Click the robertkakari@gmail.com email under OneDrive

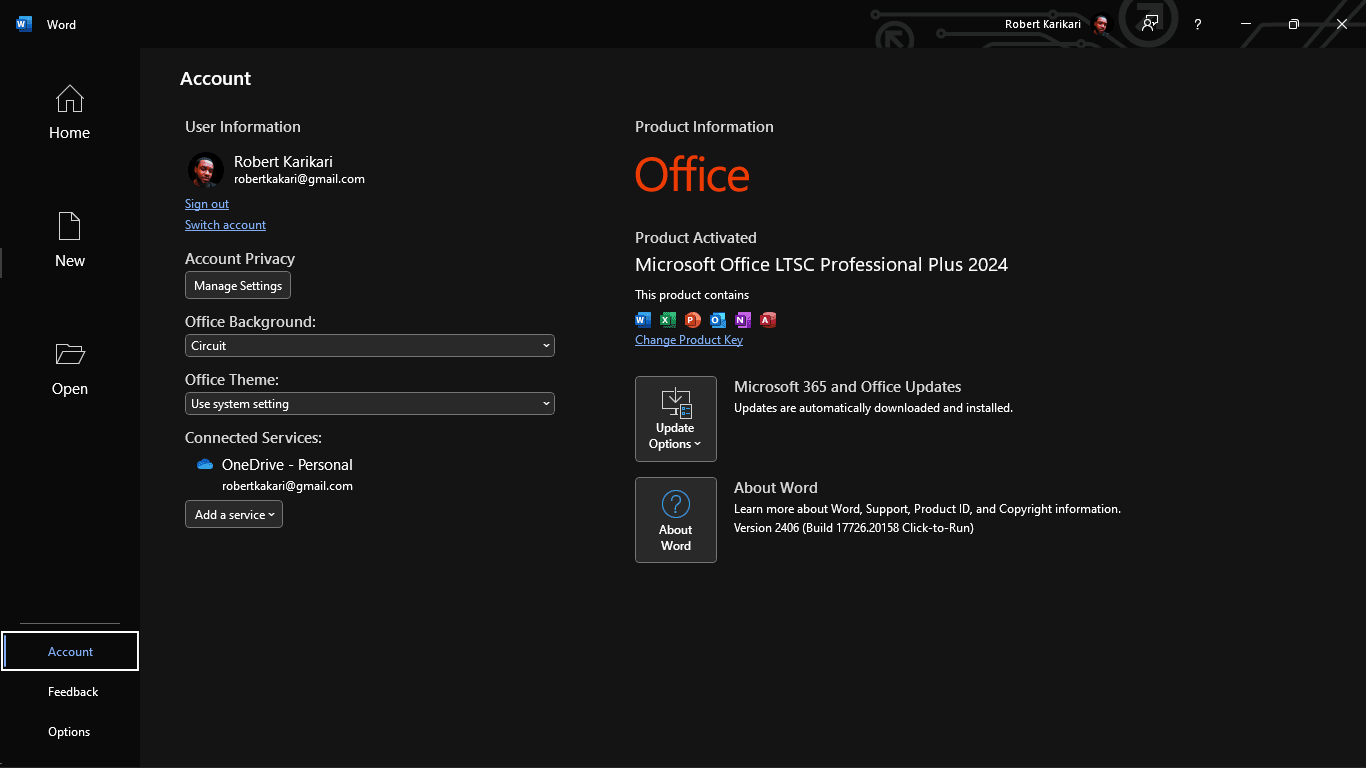287,486
